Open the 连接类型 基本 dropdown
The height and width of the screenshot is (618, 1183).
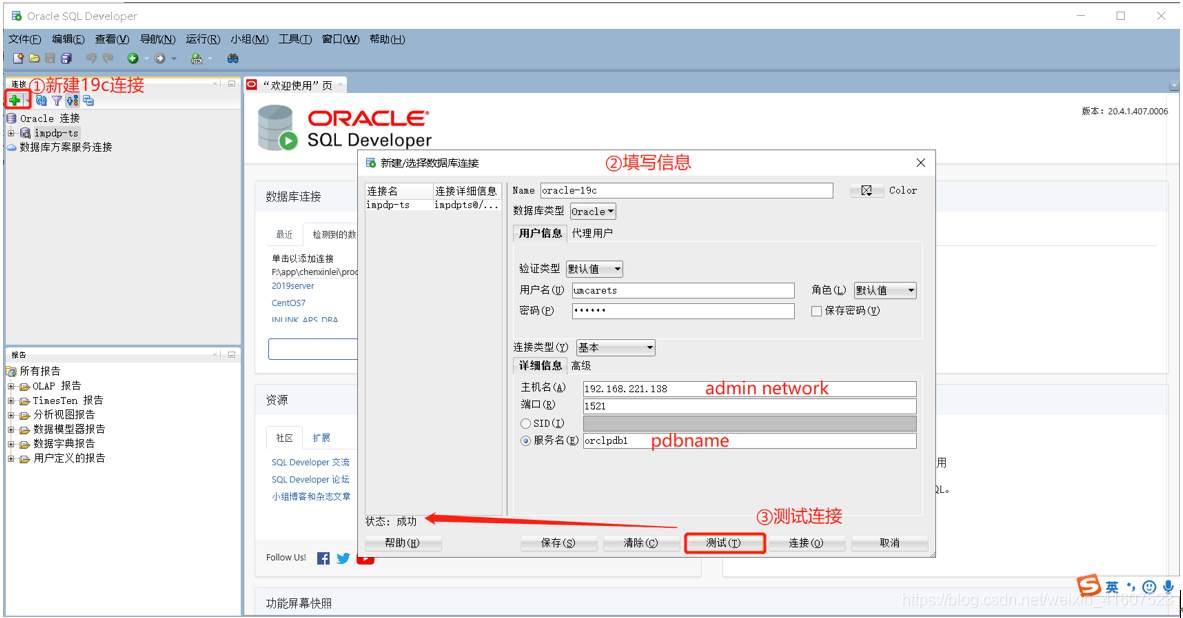[616, 348]
